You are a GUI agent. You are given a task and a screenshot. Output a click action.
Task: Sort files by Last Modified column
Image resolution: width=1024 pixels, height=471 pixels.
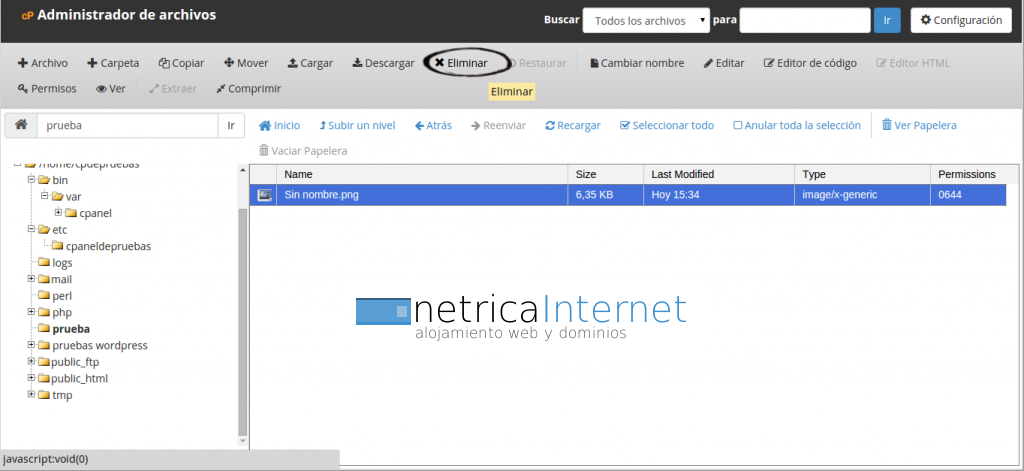pos(682,174)
